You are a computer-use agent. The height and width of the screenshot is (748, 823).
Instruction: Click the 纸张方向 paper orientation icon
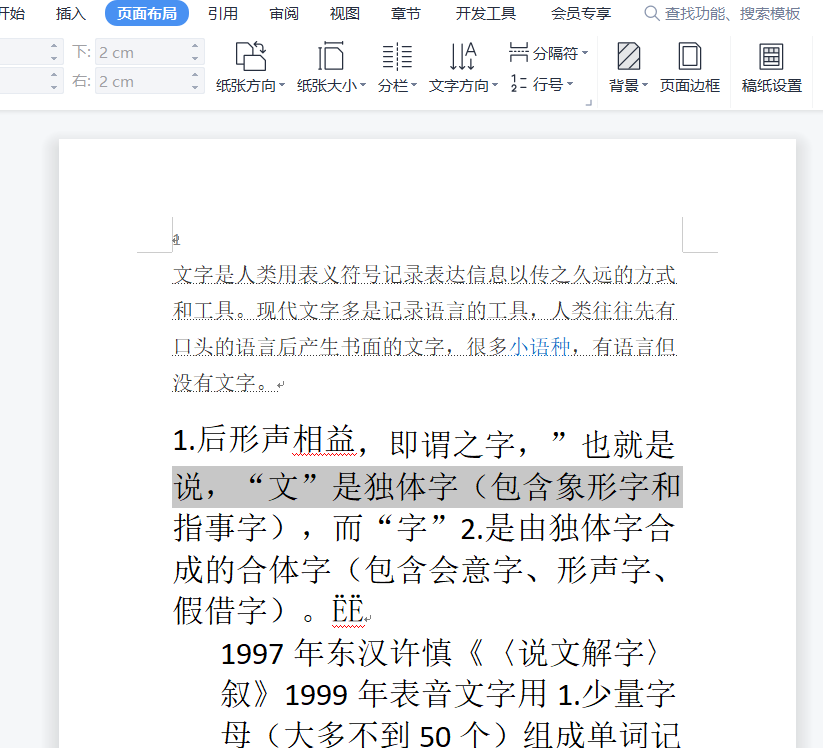[x=251, y=56]
